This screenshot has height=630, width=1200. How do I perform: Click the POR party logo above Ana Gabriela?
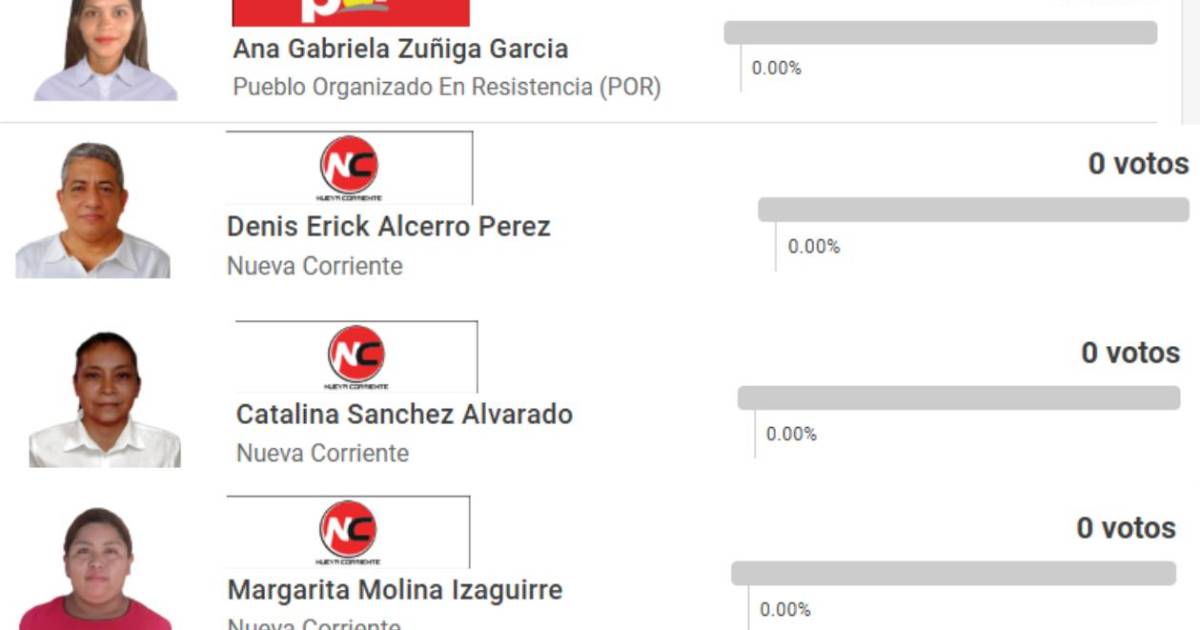(x=350, y=12)
